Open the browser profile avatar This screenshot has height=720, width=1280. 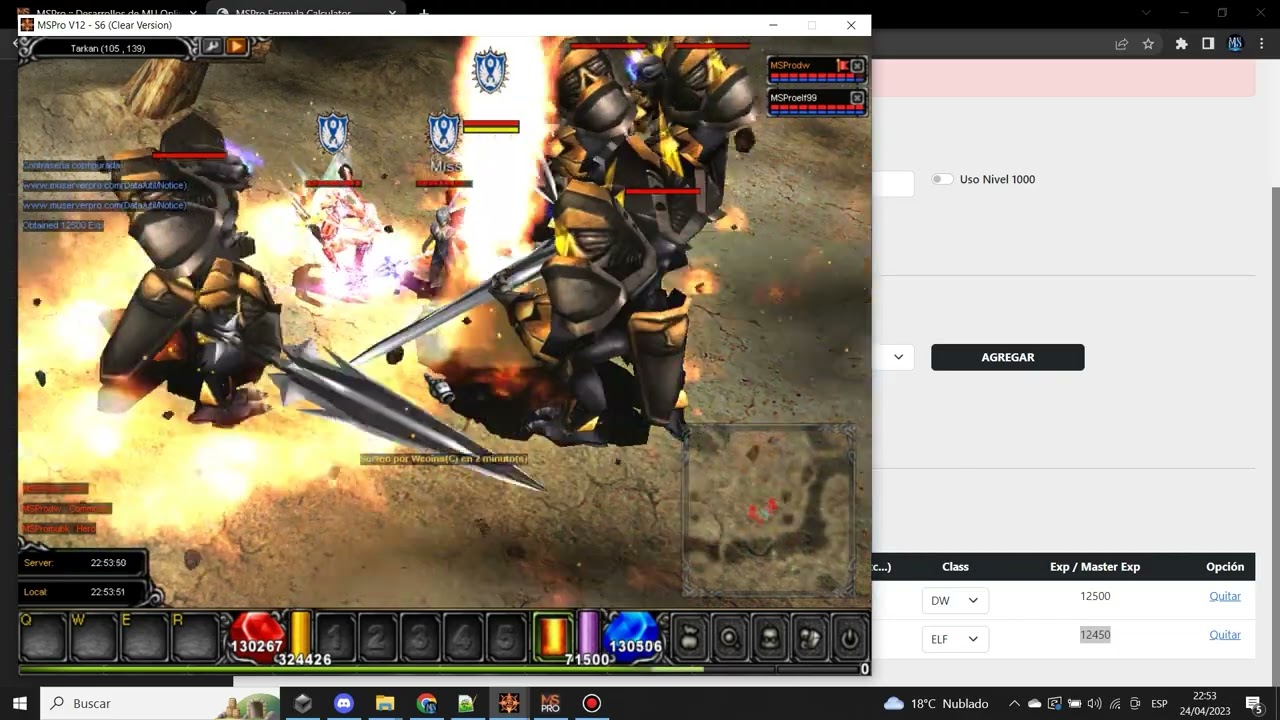(x=1235, y=44)
